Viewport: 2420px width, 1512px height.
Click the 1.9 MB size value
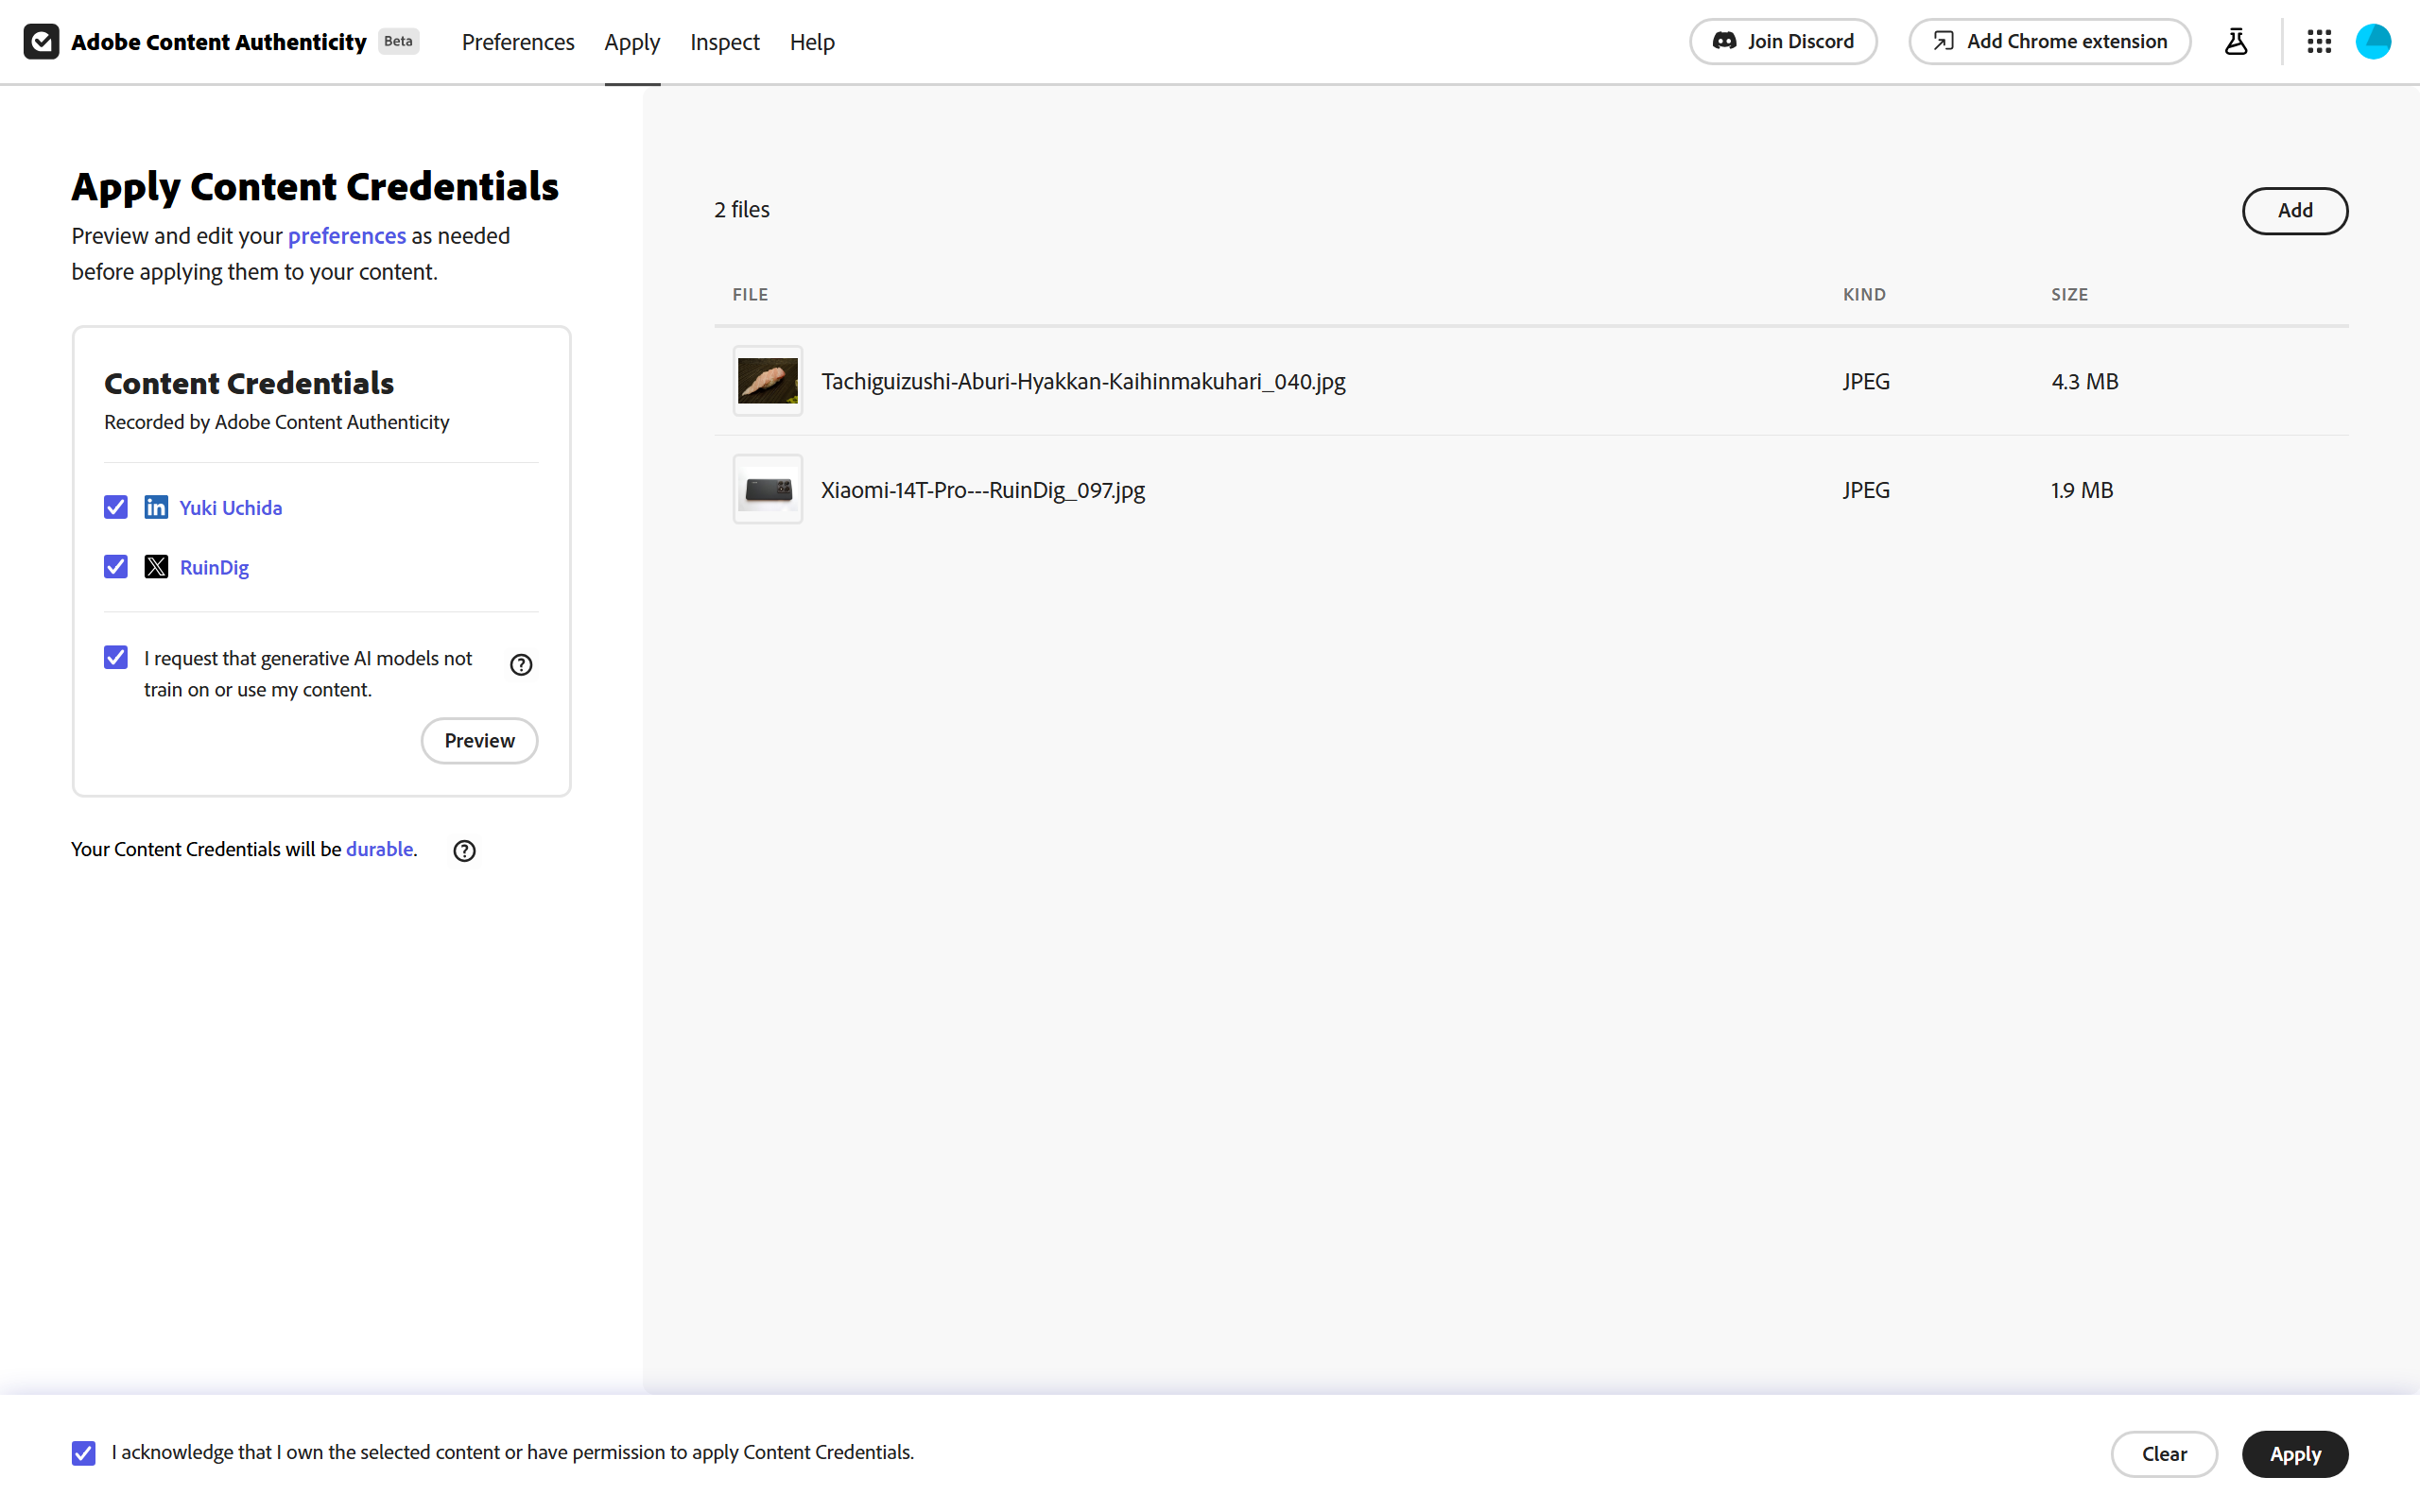coord(2082,491)
